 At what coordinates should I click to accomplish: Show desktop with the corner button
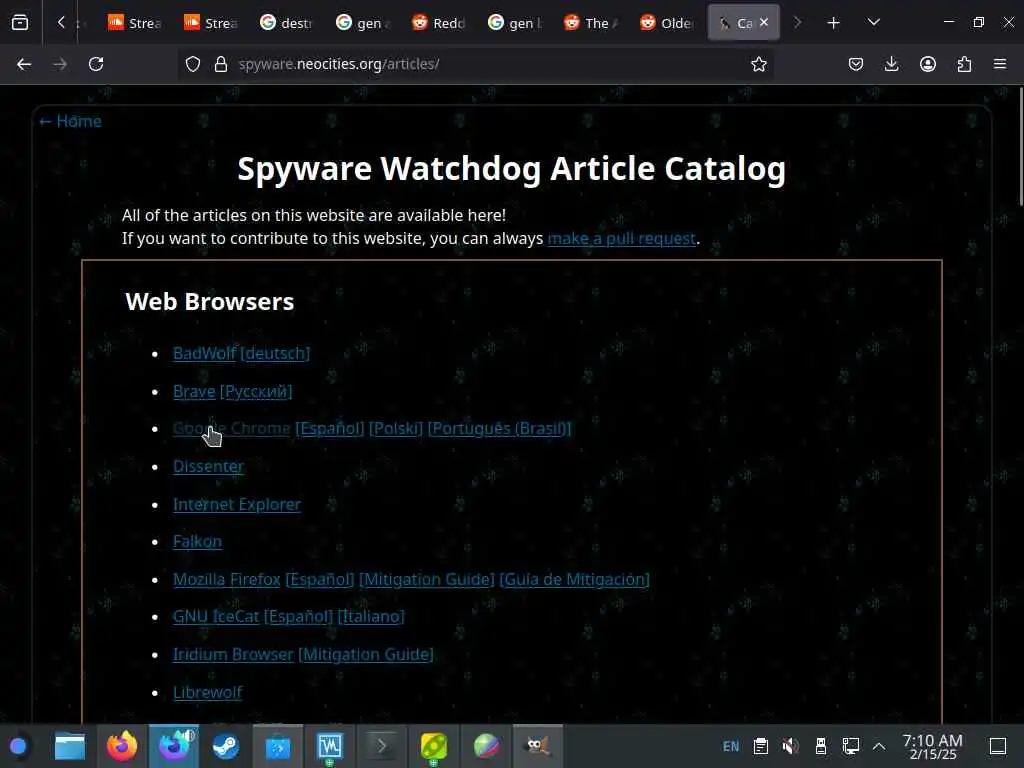(998, 746)
